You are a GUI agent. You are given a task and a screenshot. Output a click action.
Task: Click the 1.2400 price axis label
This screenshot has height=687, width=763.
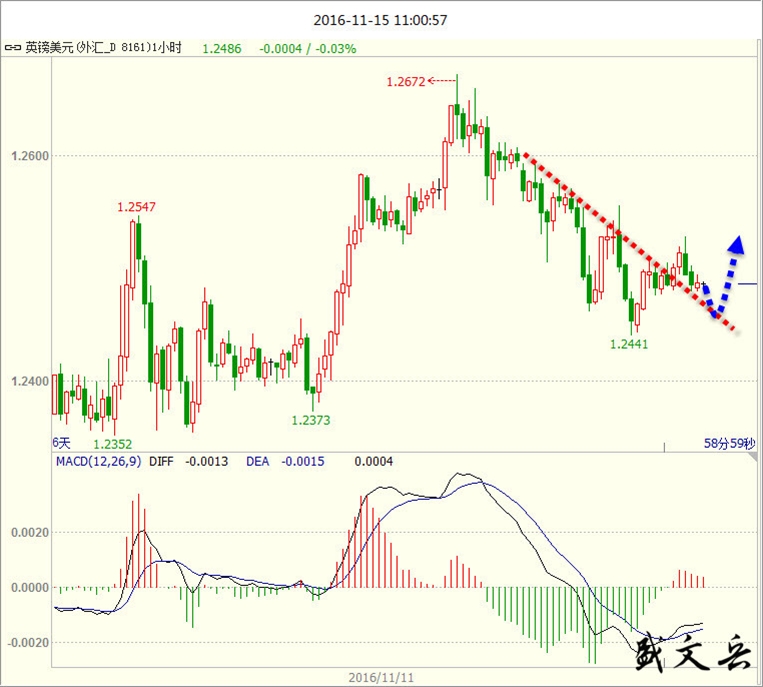point(30,381)
